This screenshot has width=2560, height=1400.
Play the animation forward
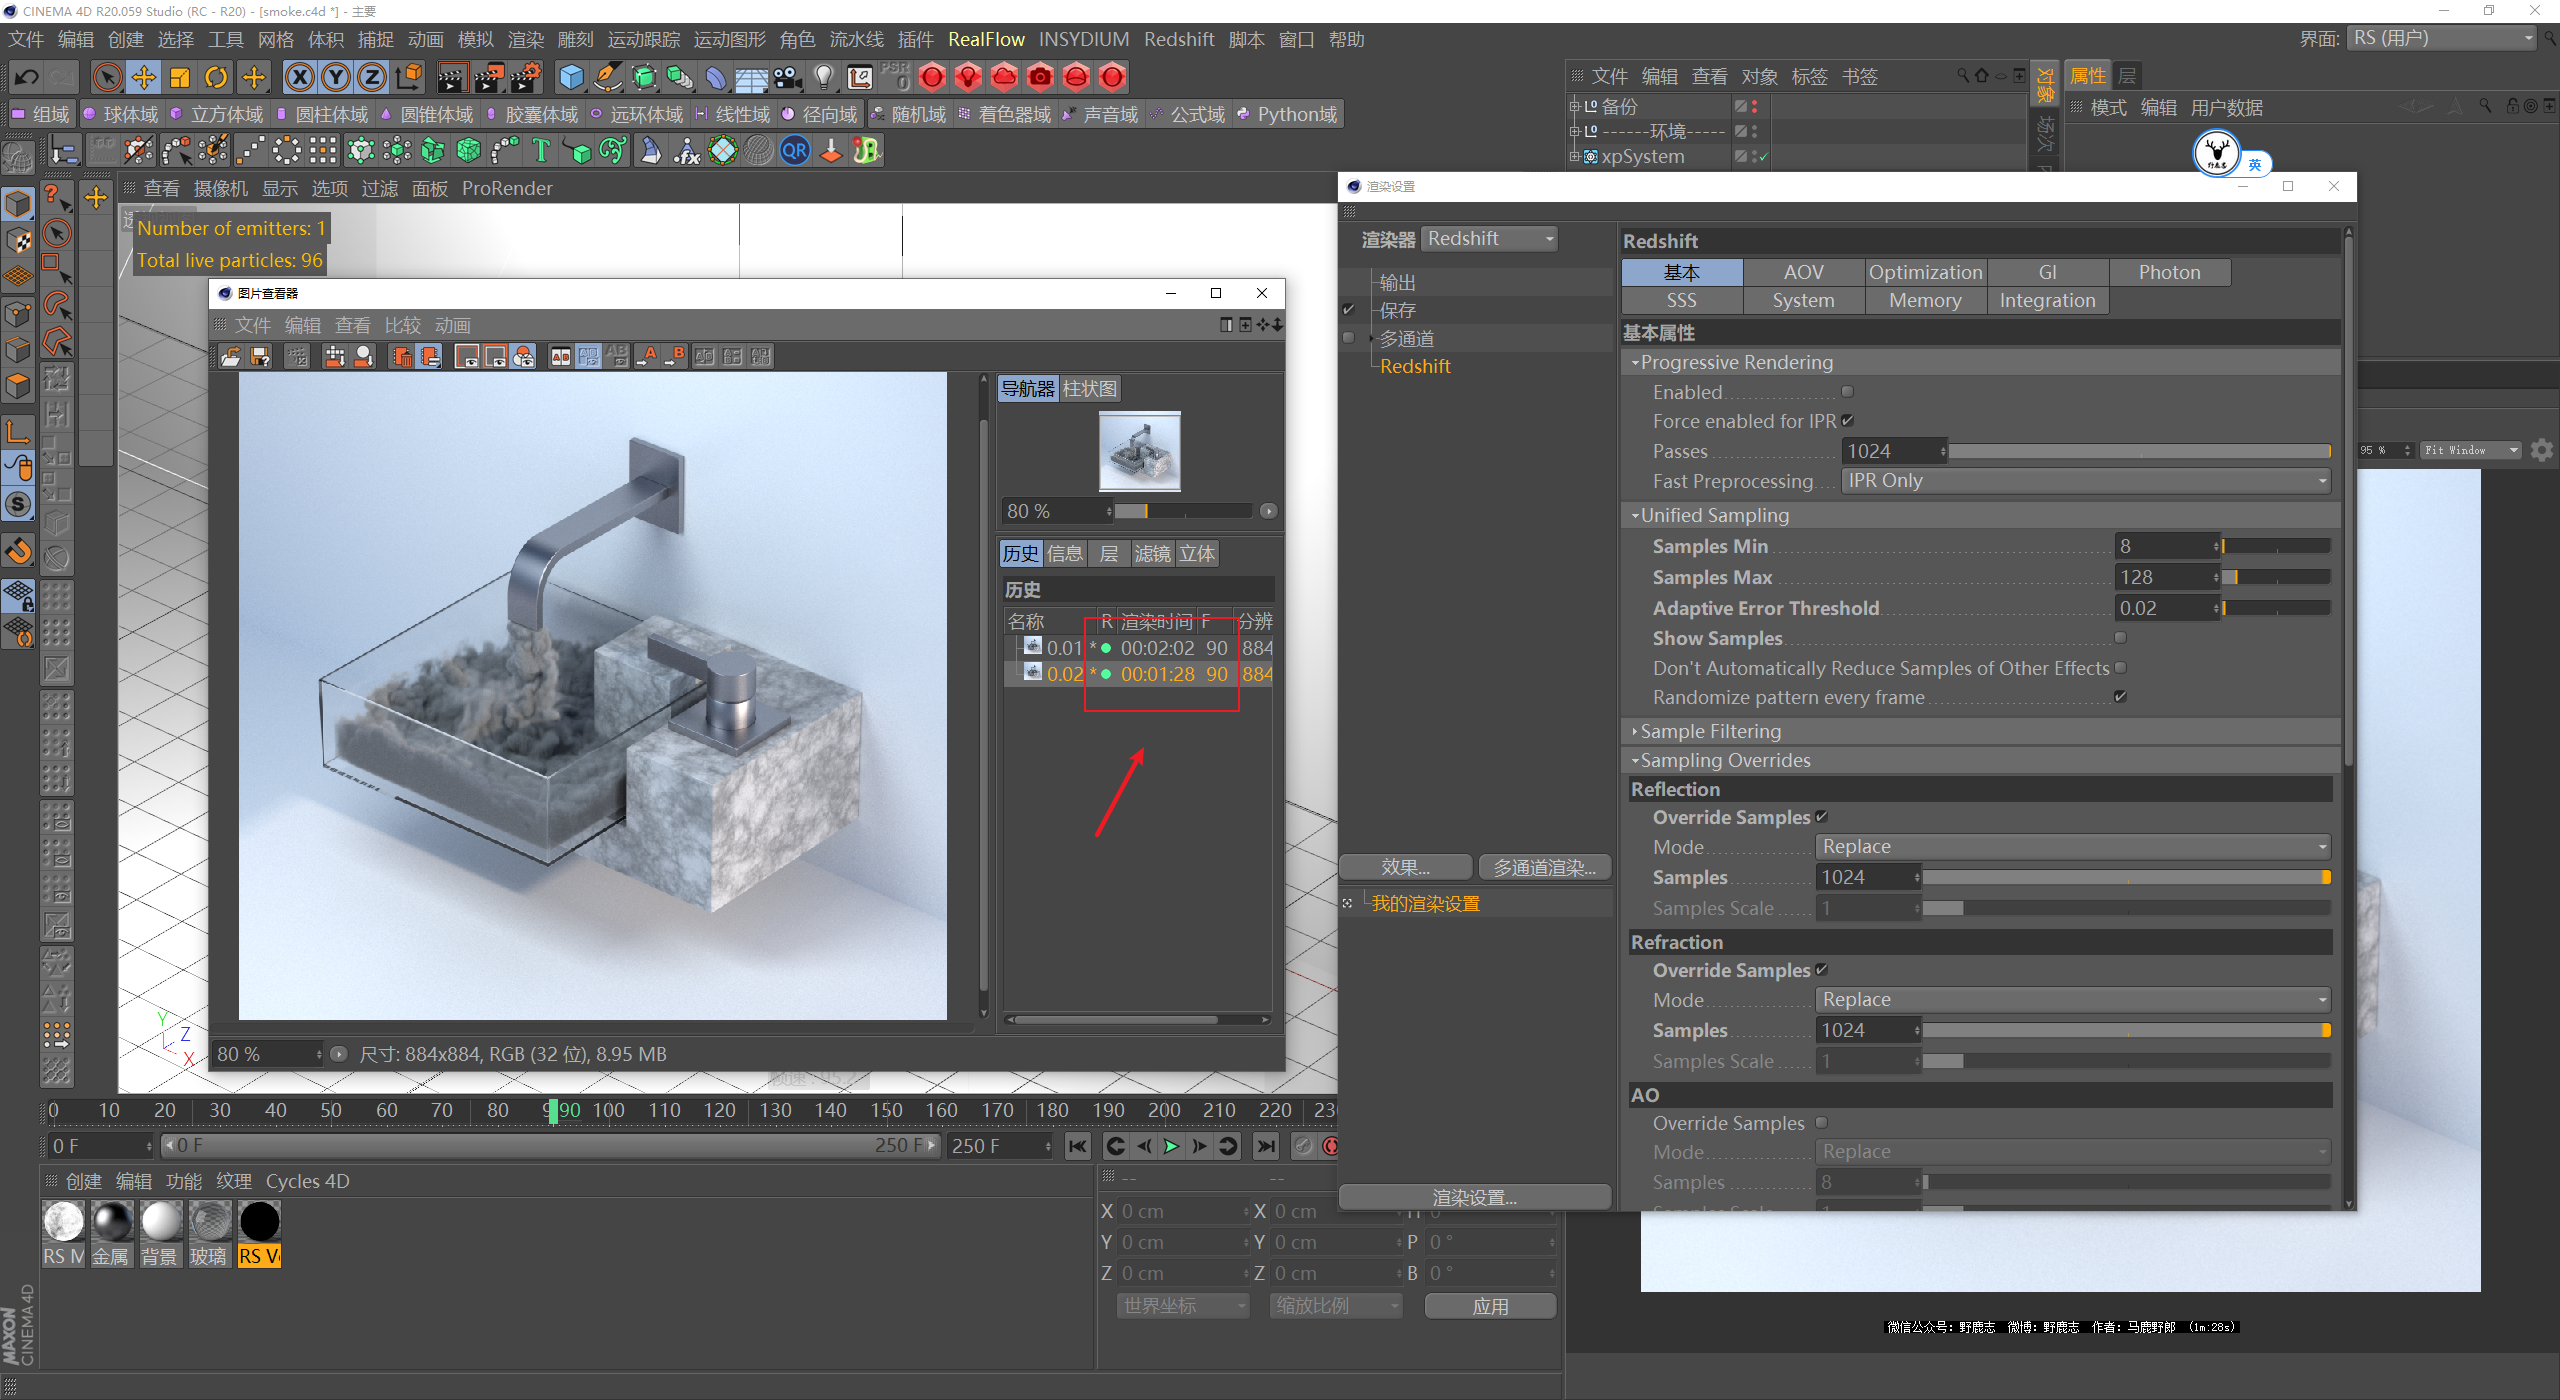(x=1171, y=1146)
